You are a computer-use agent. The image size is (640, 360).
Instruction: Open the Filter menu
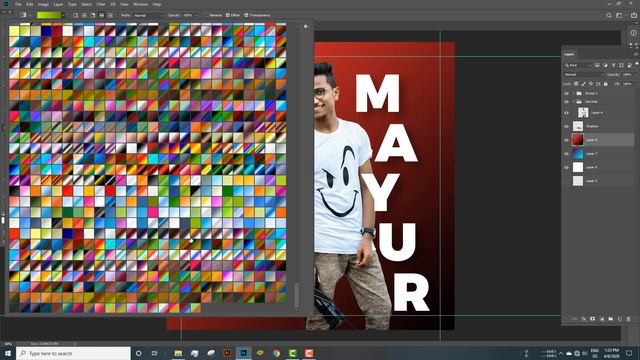point(101,4)
